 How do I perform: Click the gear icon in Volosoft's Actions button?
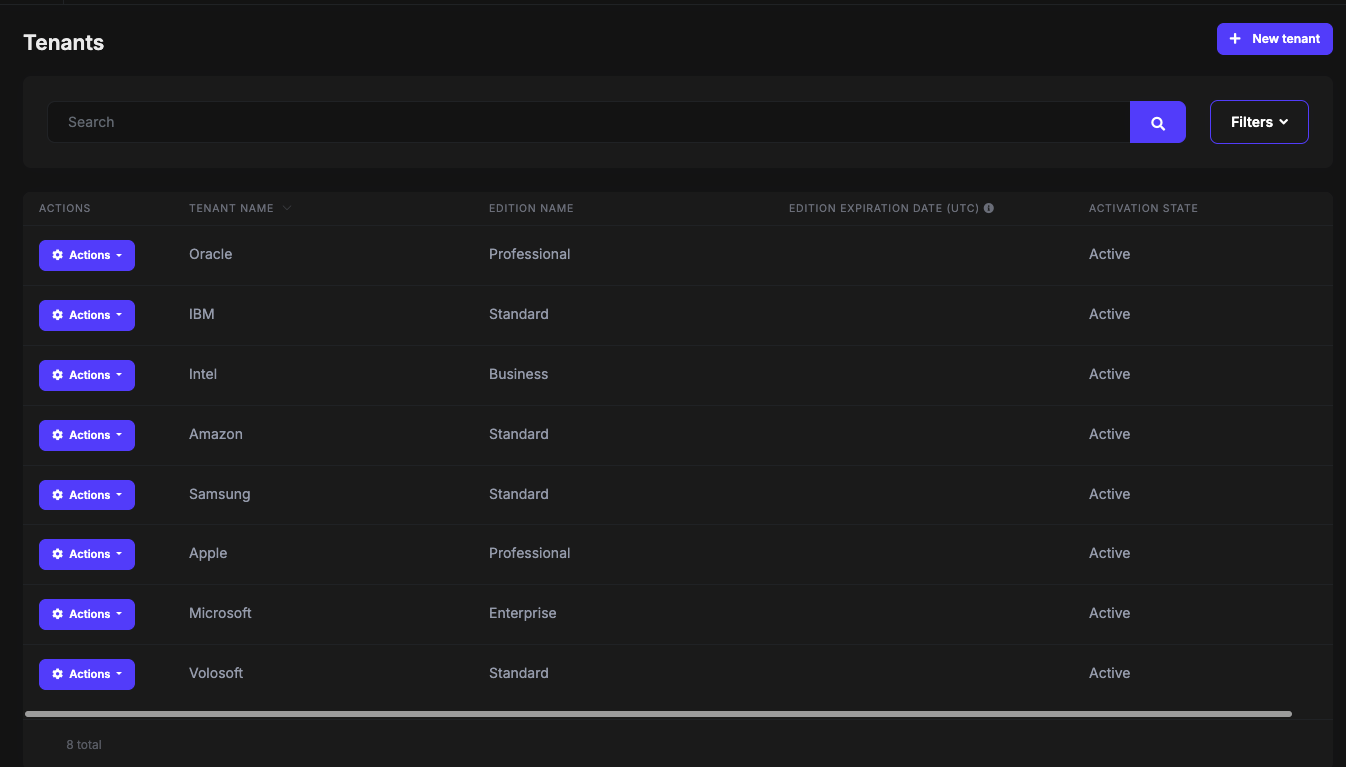tap(58, 674)
